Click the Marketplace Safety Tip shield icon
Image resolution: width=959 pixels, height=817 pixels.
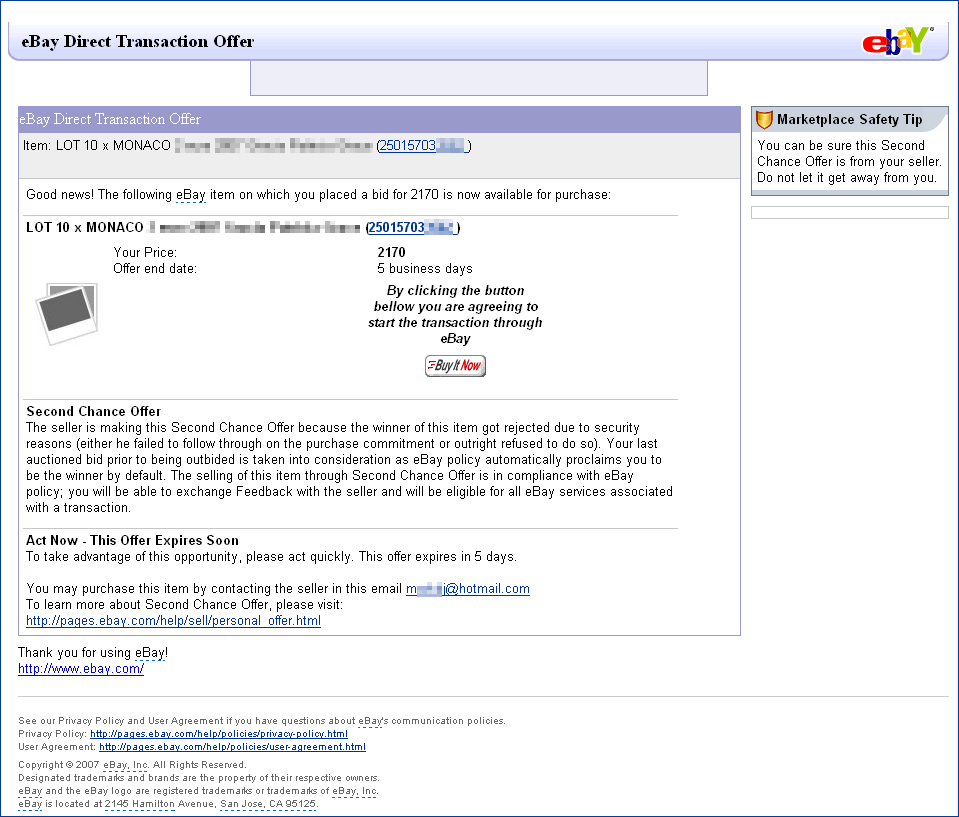(764, 119)
